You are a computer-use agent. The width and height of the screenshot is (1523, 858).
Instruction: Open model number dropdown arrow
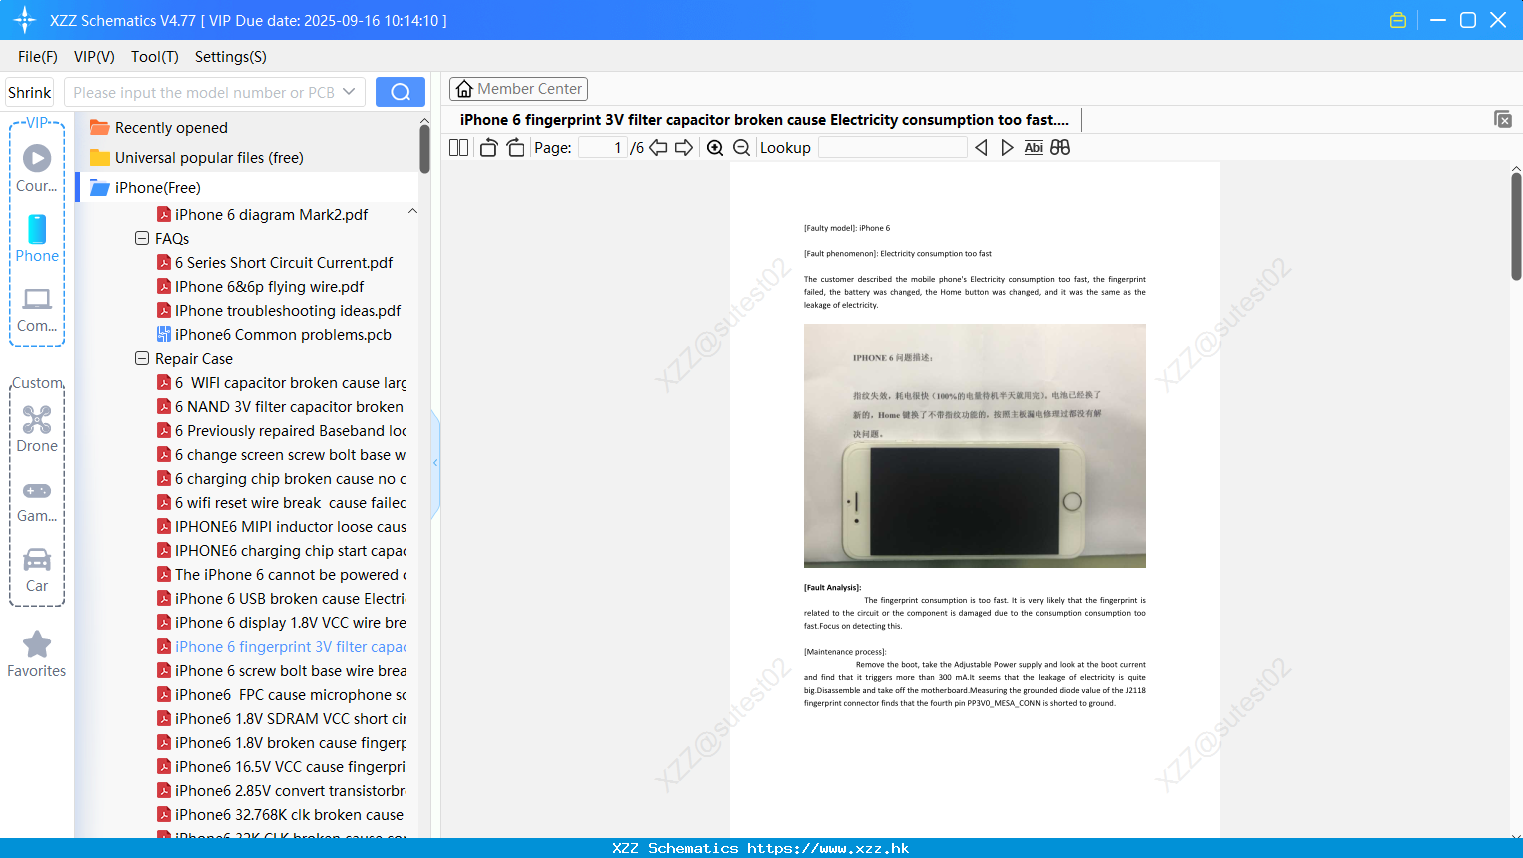349,92
